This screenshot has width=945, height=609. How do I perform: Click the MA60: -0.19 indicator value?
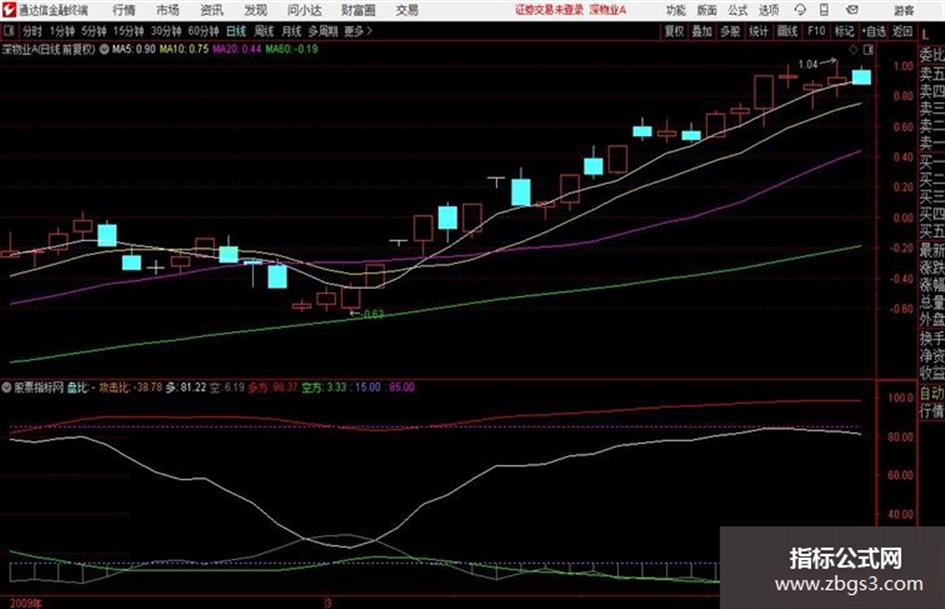tap(292, 49)
